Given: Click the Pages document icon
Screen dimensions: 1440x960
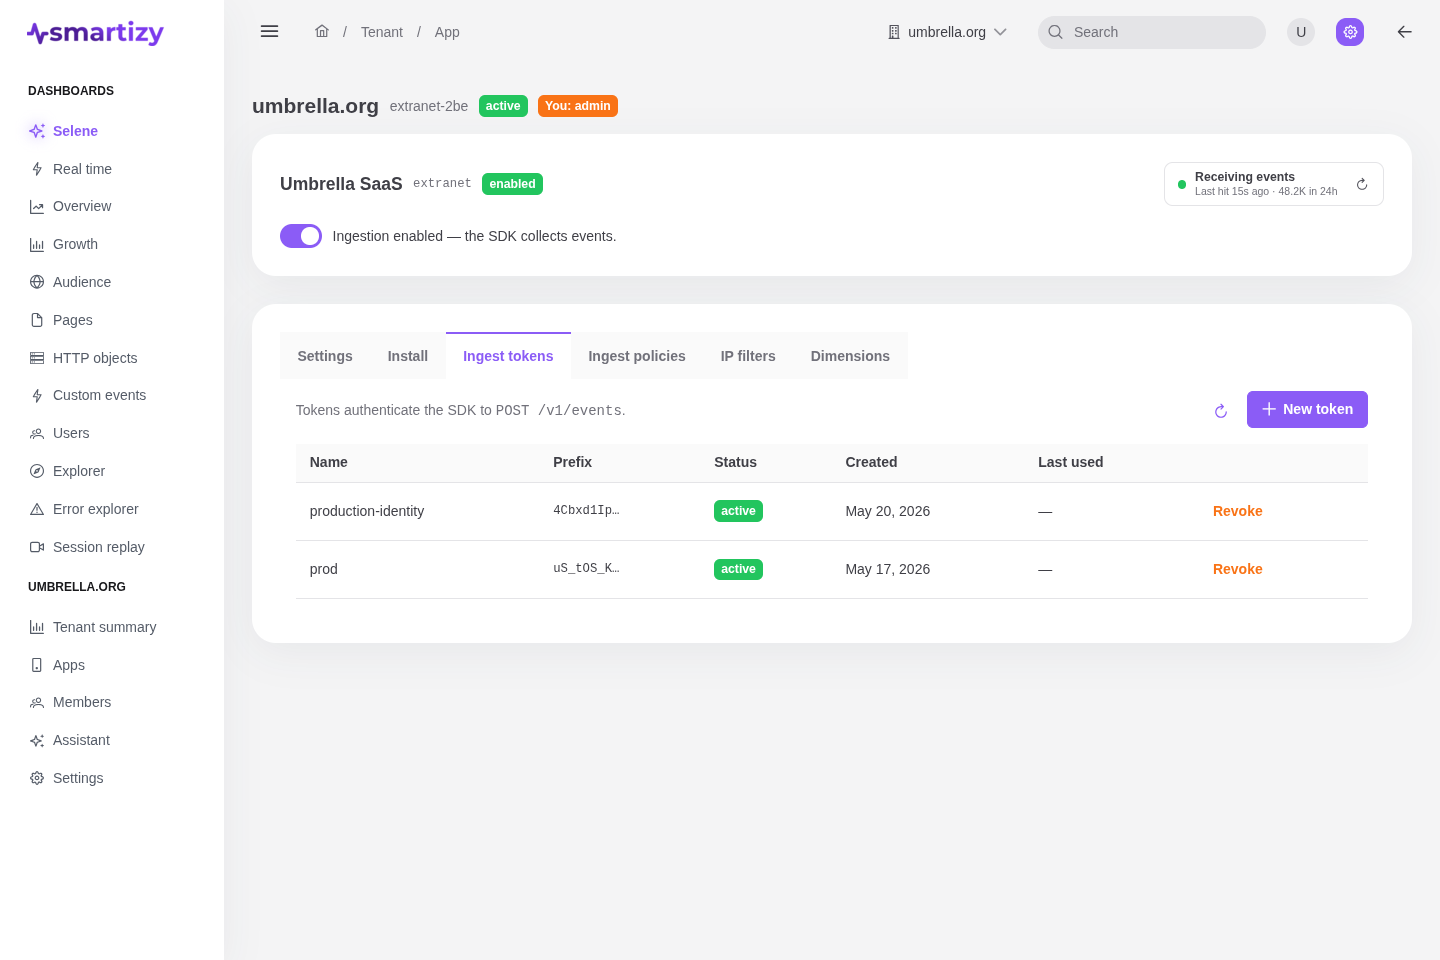Looking at the screenshot, I should (x=37, y=320).
